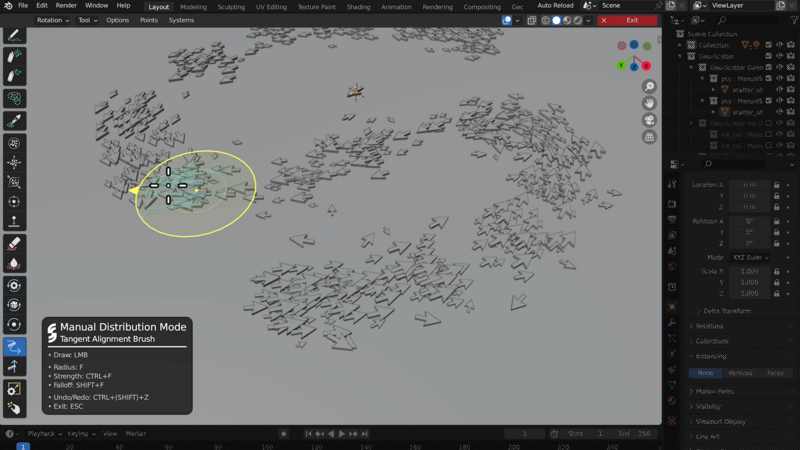
Task: Enable the first ins_col row checkbox
Action: pos(769,134)
